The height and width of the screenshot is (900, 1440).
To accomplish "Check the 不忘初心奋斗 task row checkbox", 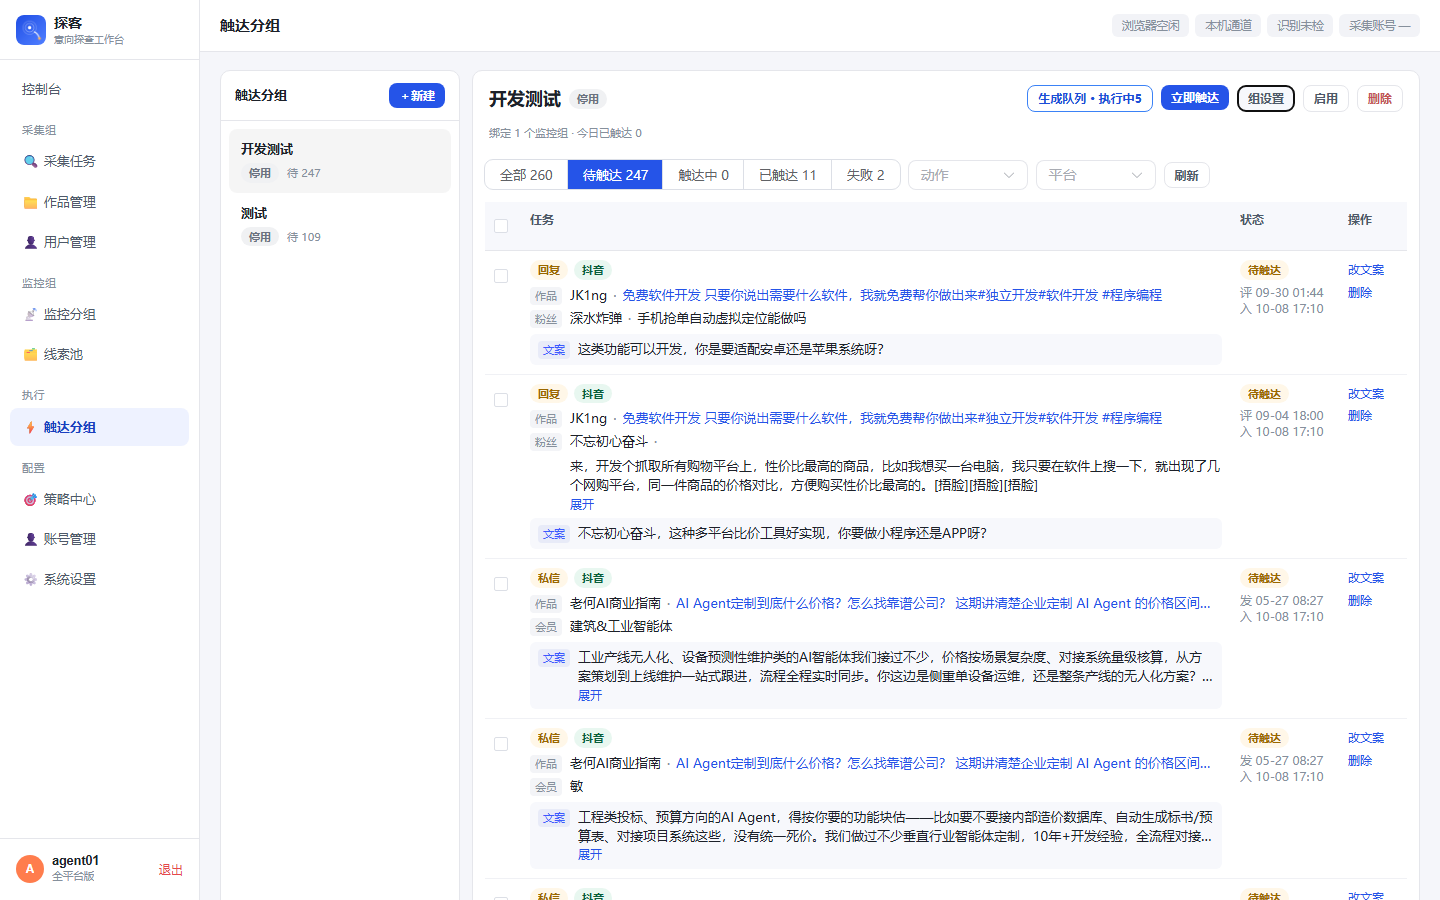I will tap(501, 400).
